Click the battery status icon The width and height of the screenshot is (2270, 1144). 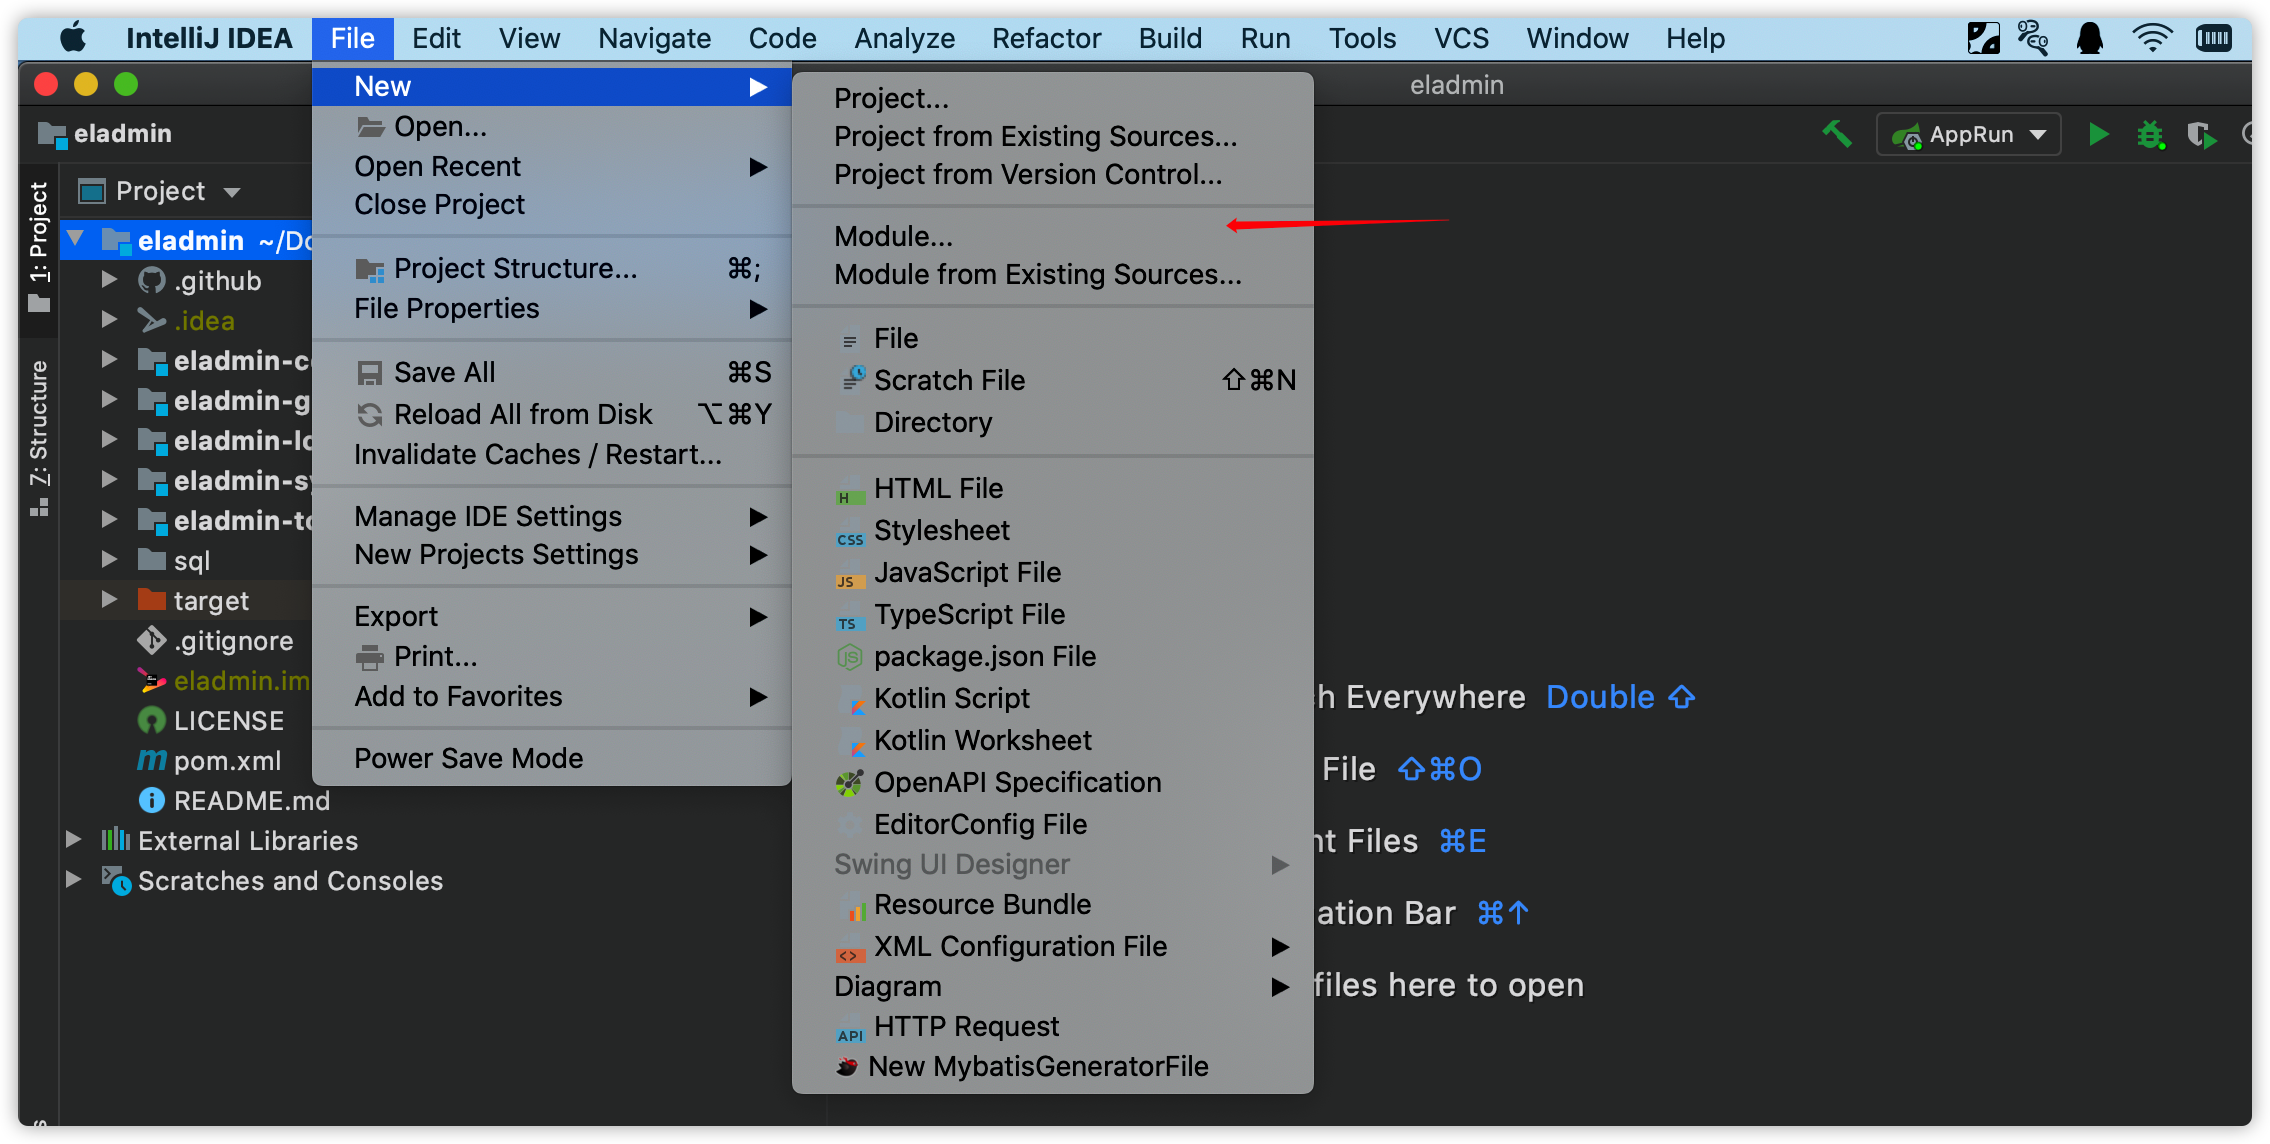[2214, 38]
